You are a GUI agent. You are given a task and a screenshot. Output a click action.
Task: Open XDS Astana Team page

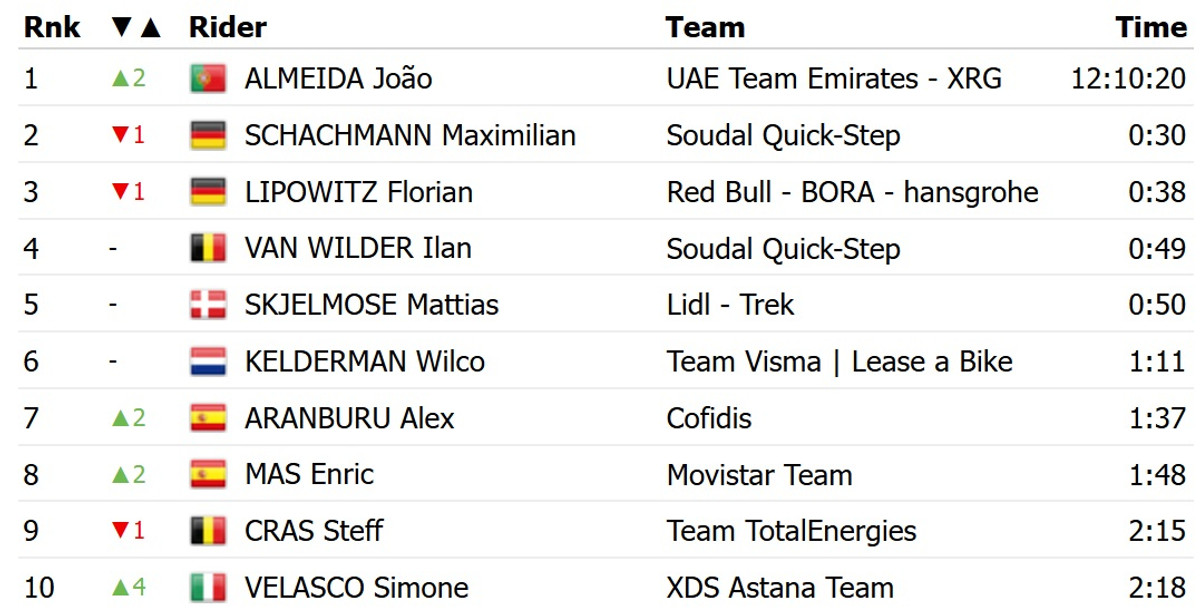[x=780, y=588]
